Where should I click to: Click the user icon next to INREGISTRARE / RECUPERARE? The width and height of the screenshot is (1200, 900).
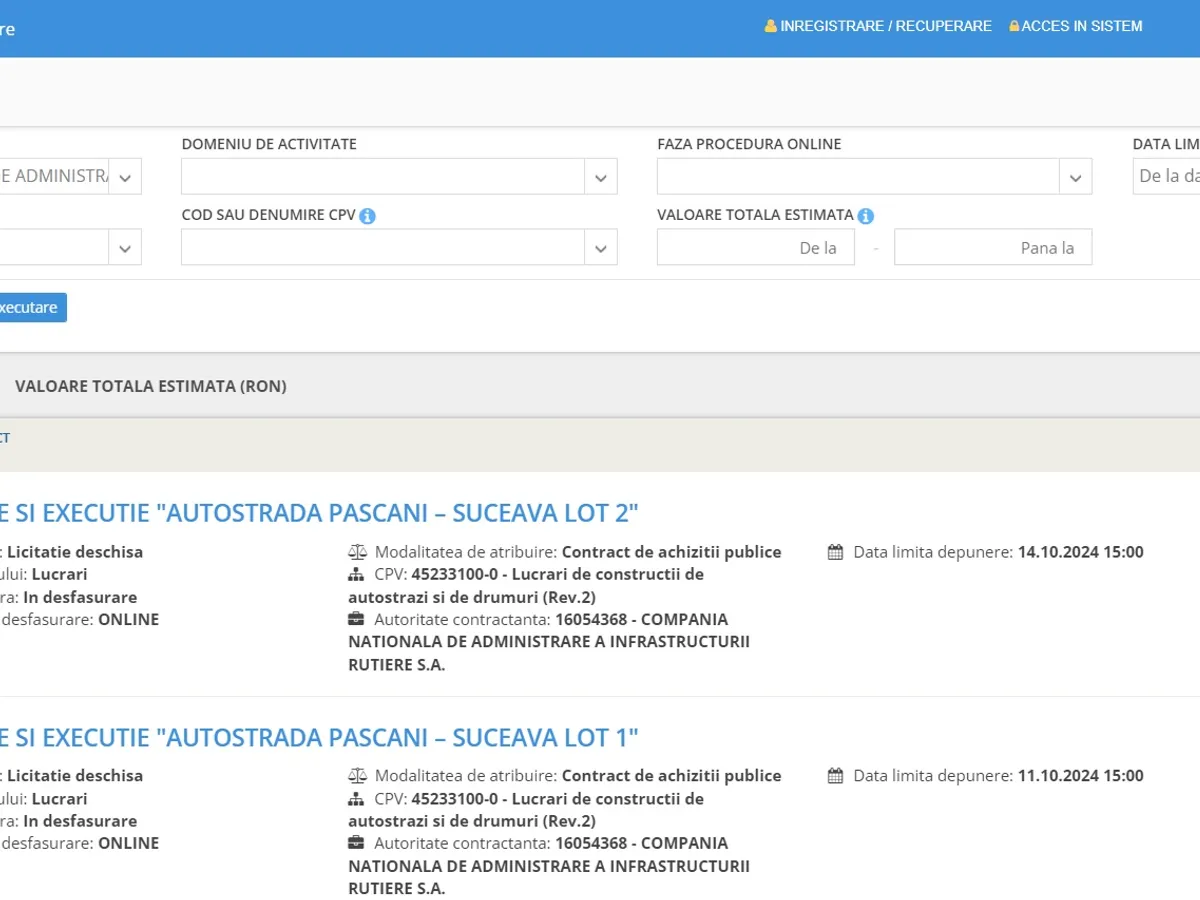pyautogui.click(x=771, y=26)
